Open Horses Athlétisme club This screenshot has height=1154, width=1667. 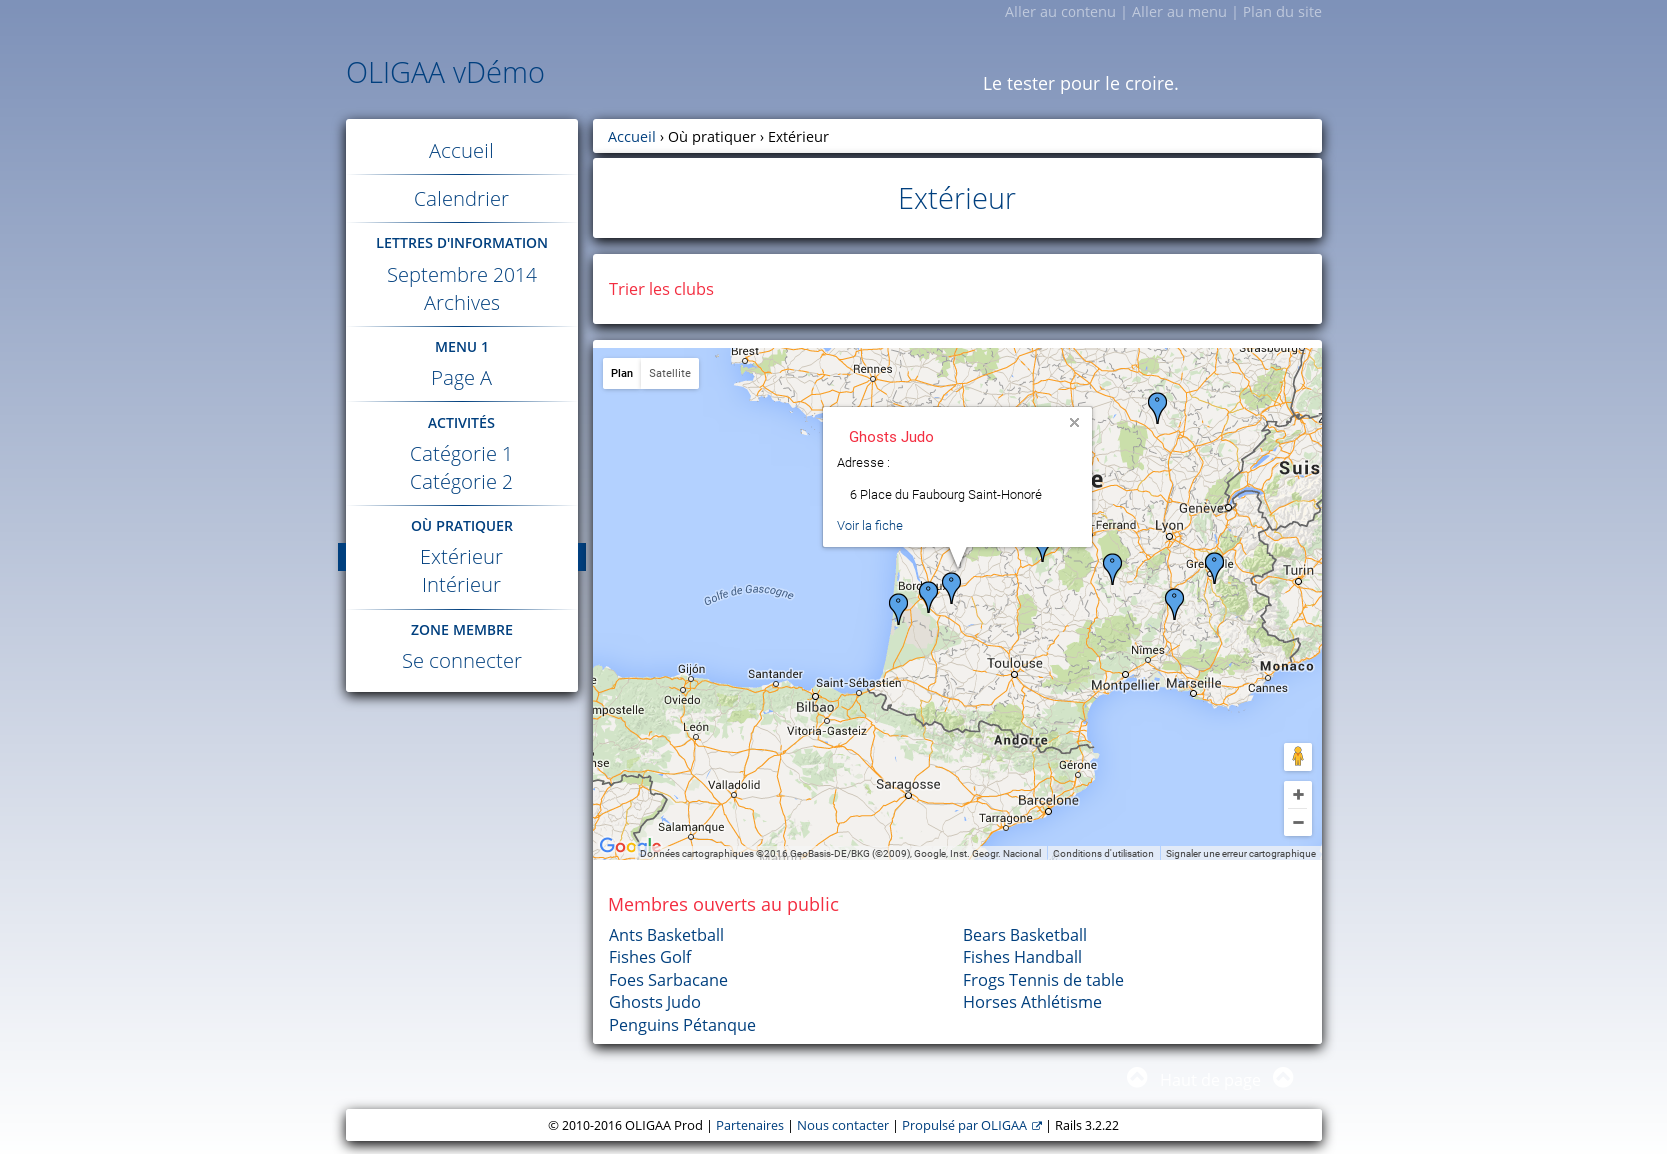click(1032, 1002)
